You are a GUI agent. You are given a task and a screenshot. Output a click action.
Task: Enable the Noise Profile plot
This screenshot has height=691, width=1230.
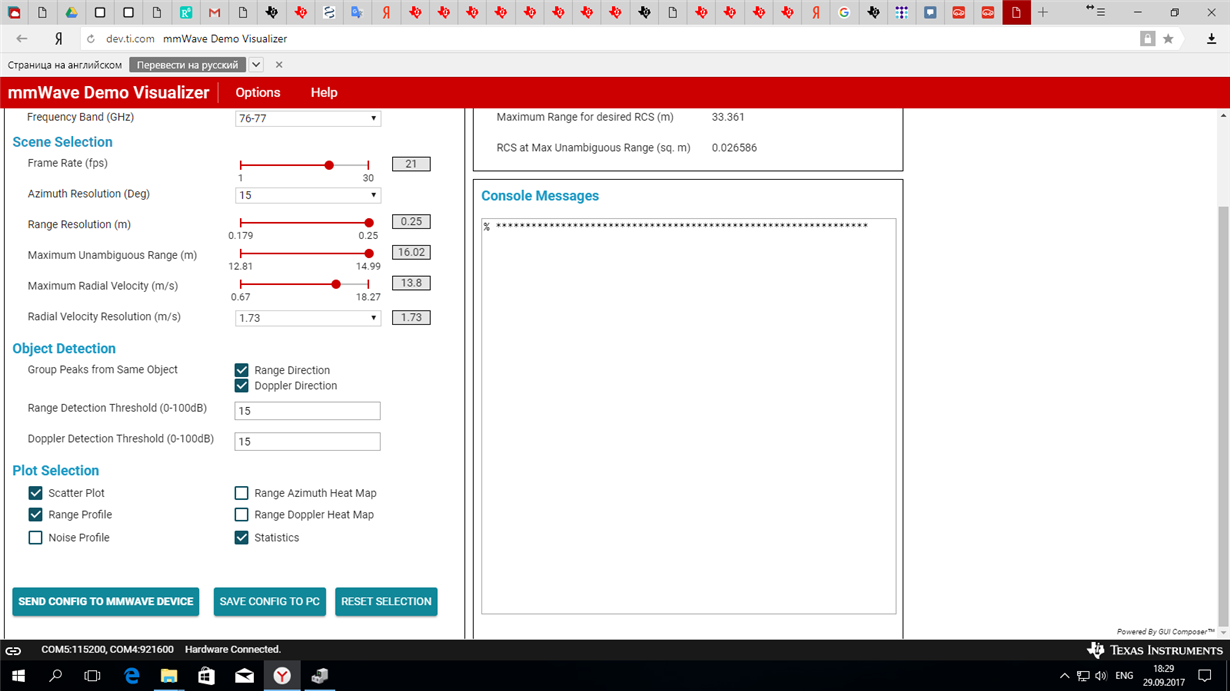(x=36, y=537)
